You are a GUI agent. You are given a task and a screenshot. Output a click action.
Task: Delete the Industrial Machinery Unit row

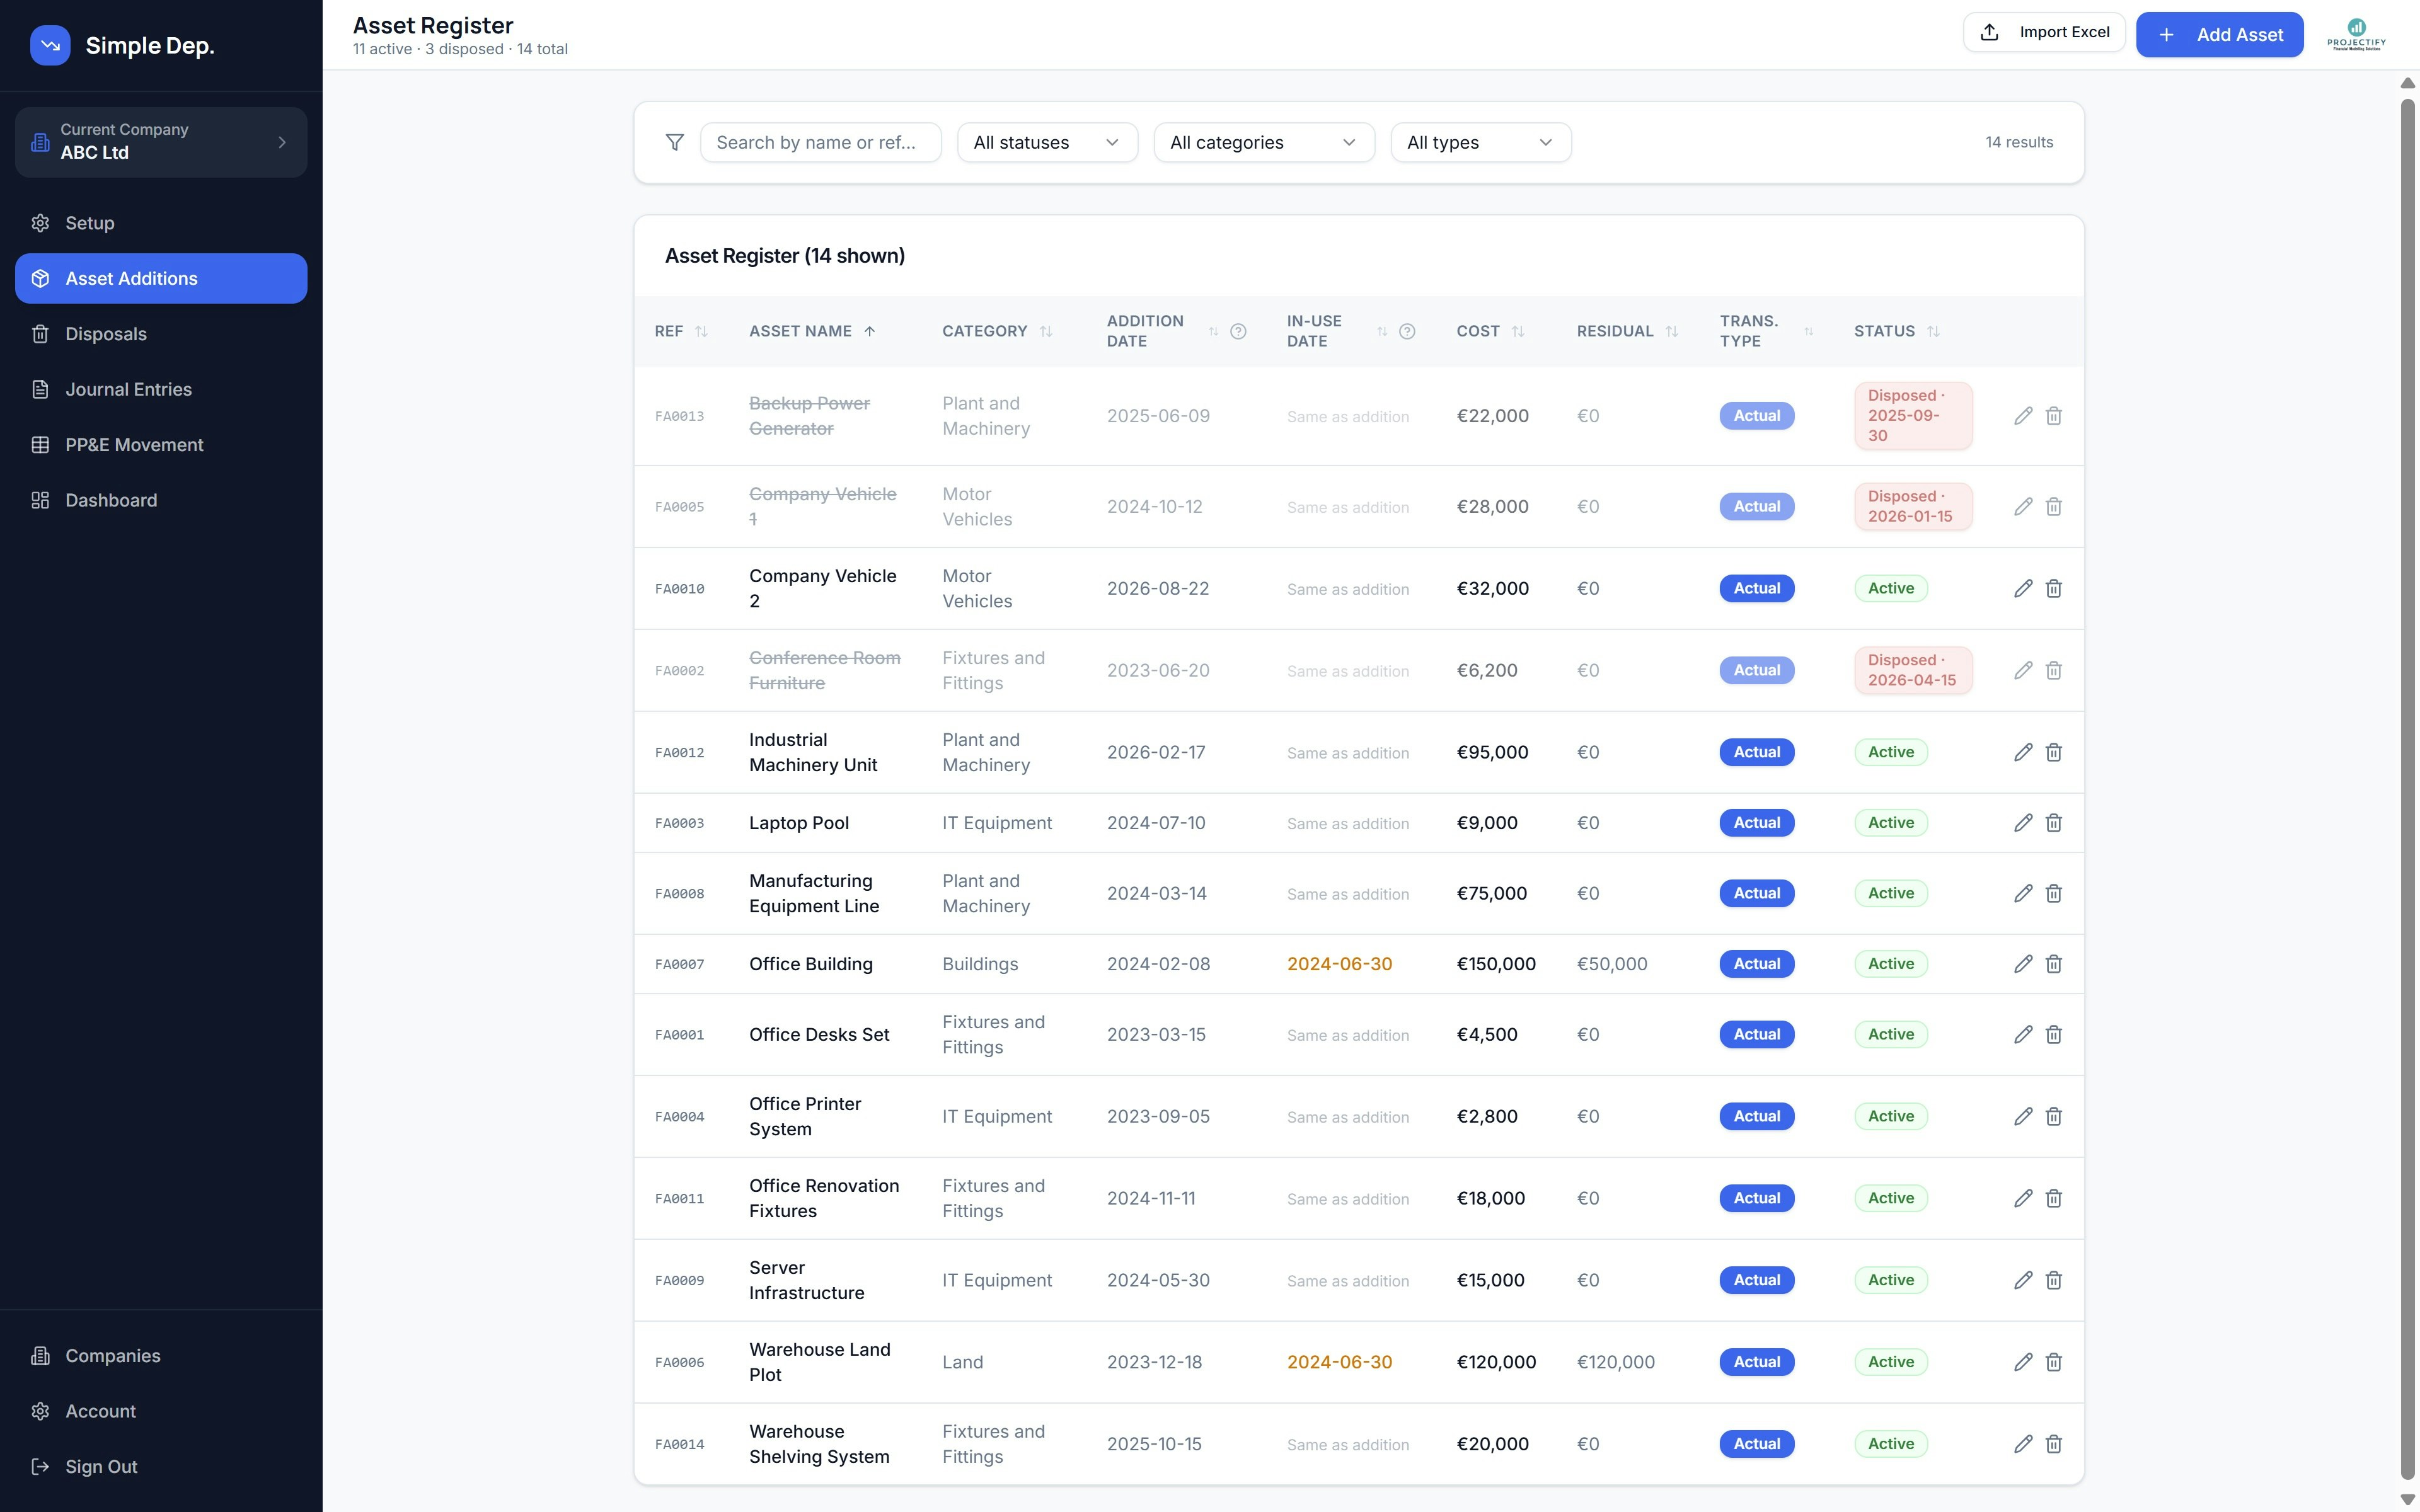pyautogui.click(x=2053, y=752)
